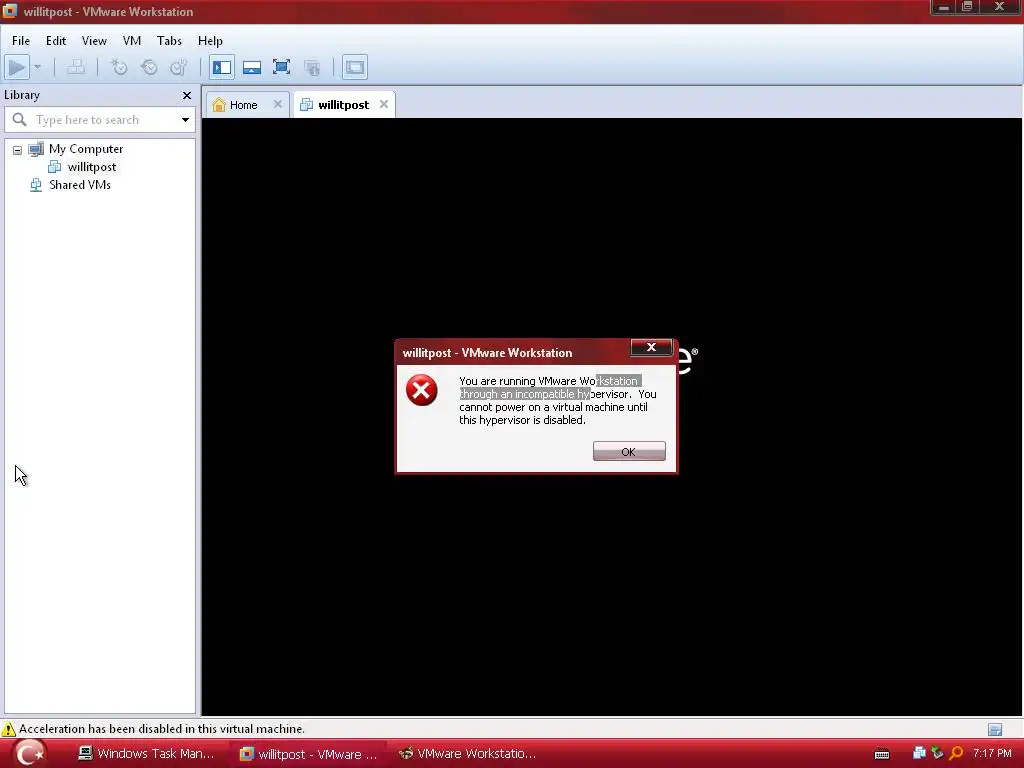This screenshot has height=768, width=1024.
Task: Switch to the Home tab
Action: (x=243, y=104)
